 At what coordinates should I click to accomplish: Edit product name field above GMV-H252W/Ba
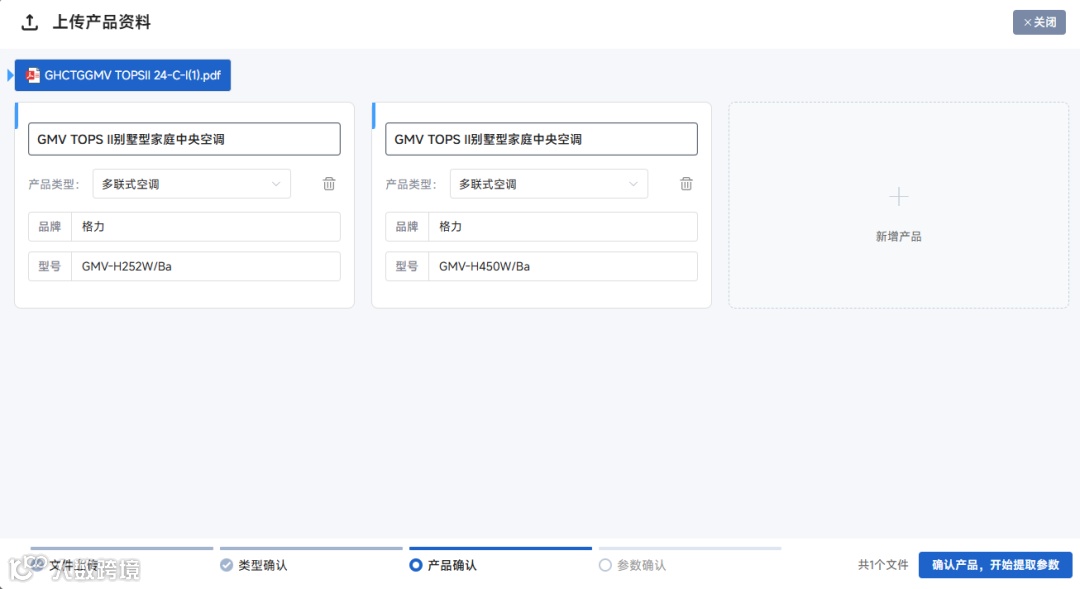click(184, 139)
